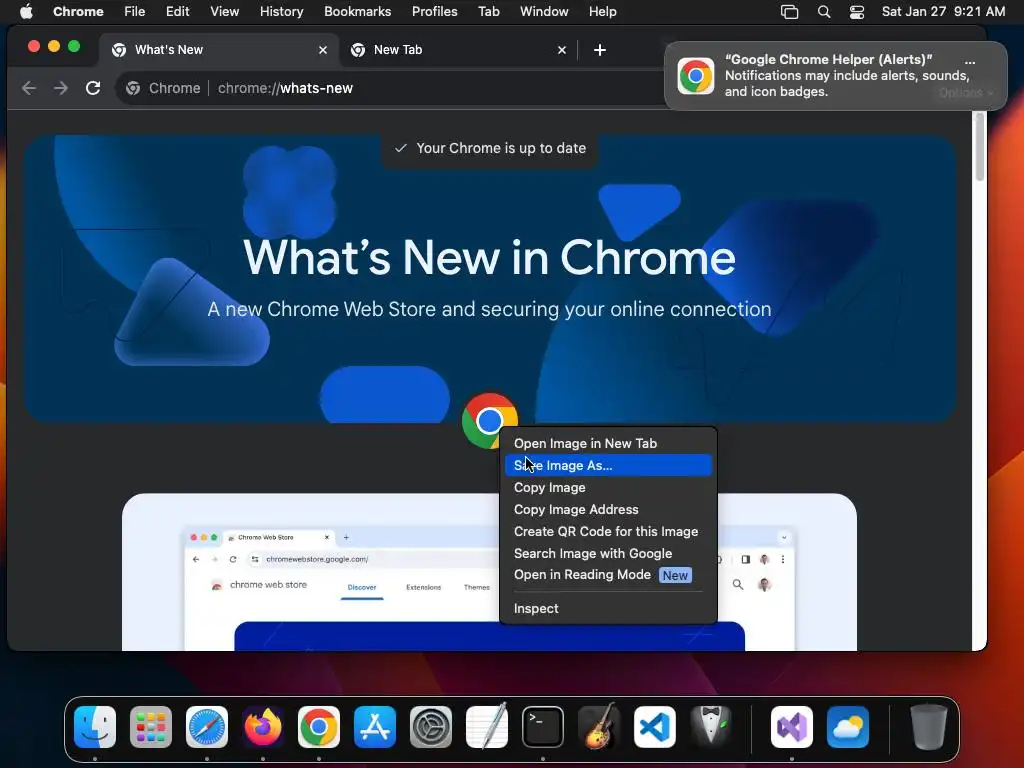The width and height of the screenshot is (1024, 768).
Task: Open the Bookmarks menu
Action: (357, 12)
